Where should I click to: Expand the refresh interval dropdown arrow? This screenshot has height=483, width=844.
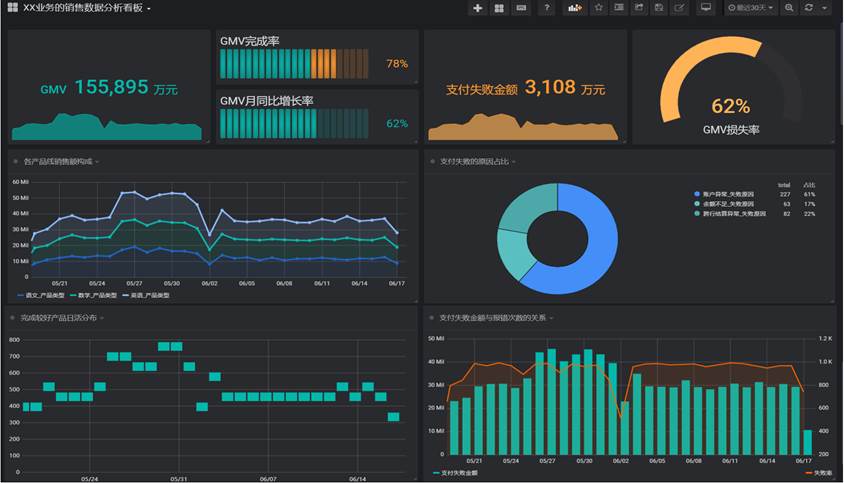point(825,8)
